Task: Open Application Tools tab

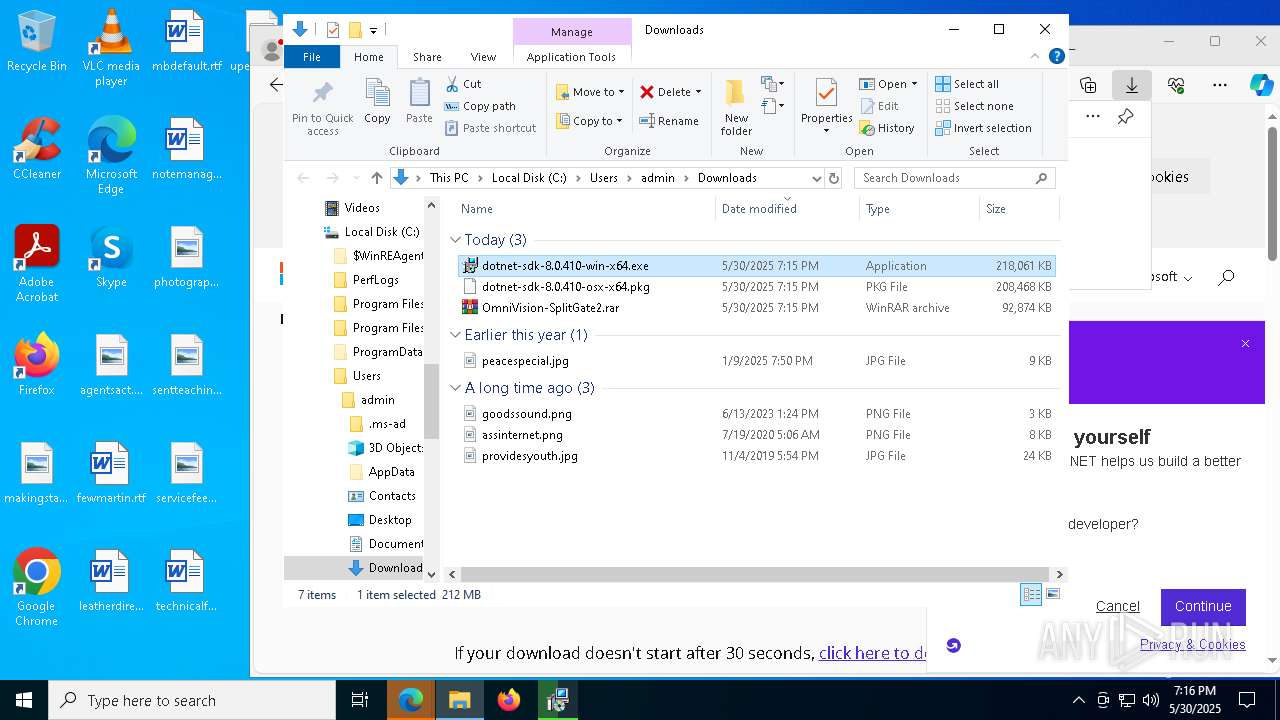Action: click(571, 57)
